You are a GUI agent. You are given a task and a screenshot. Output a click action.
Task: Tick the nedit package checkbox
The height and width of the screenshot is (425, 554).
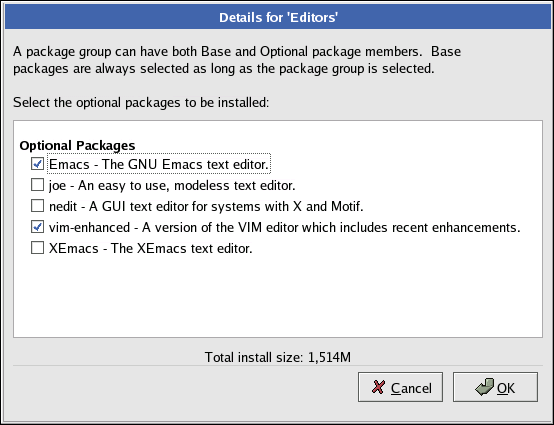tap(37, 206)
